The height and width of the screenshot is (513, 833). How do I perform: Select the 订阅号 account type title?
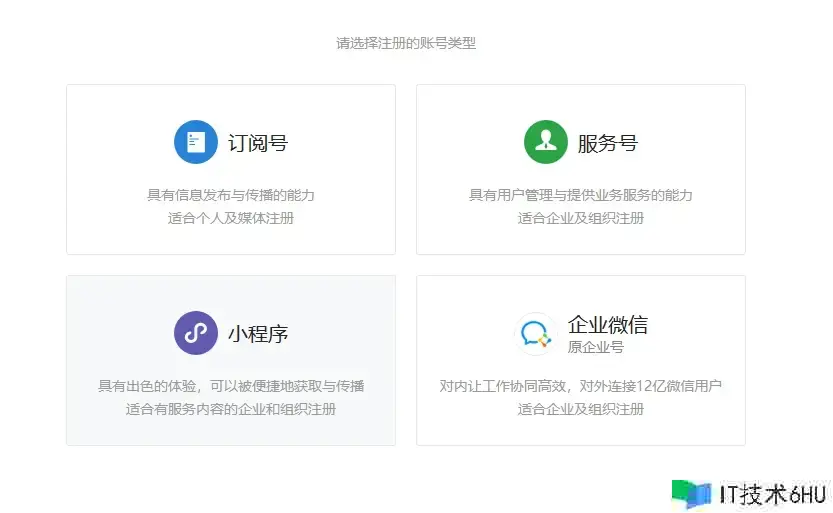258,143
